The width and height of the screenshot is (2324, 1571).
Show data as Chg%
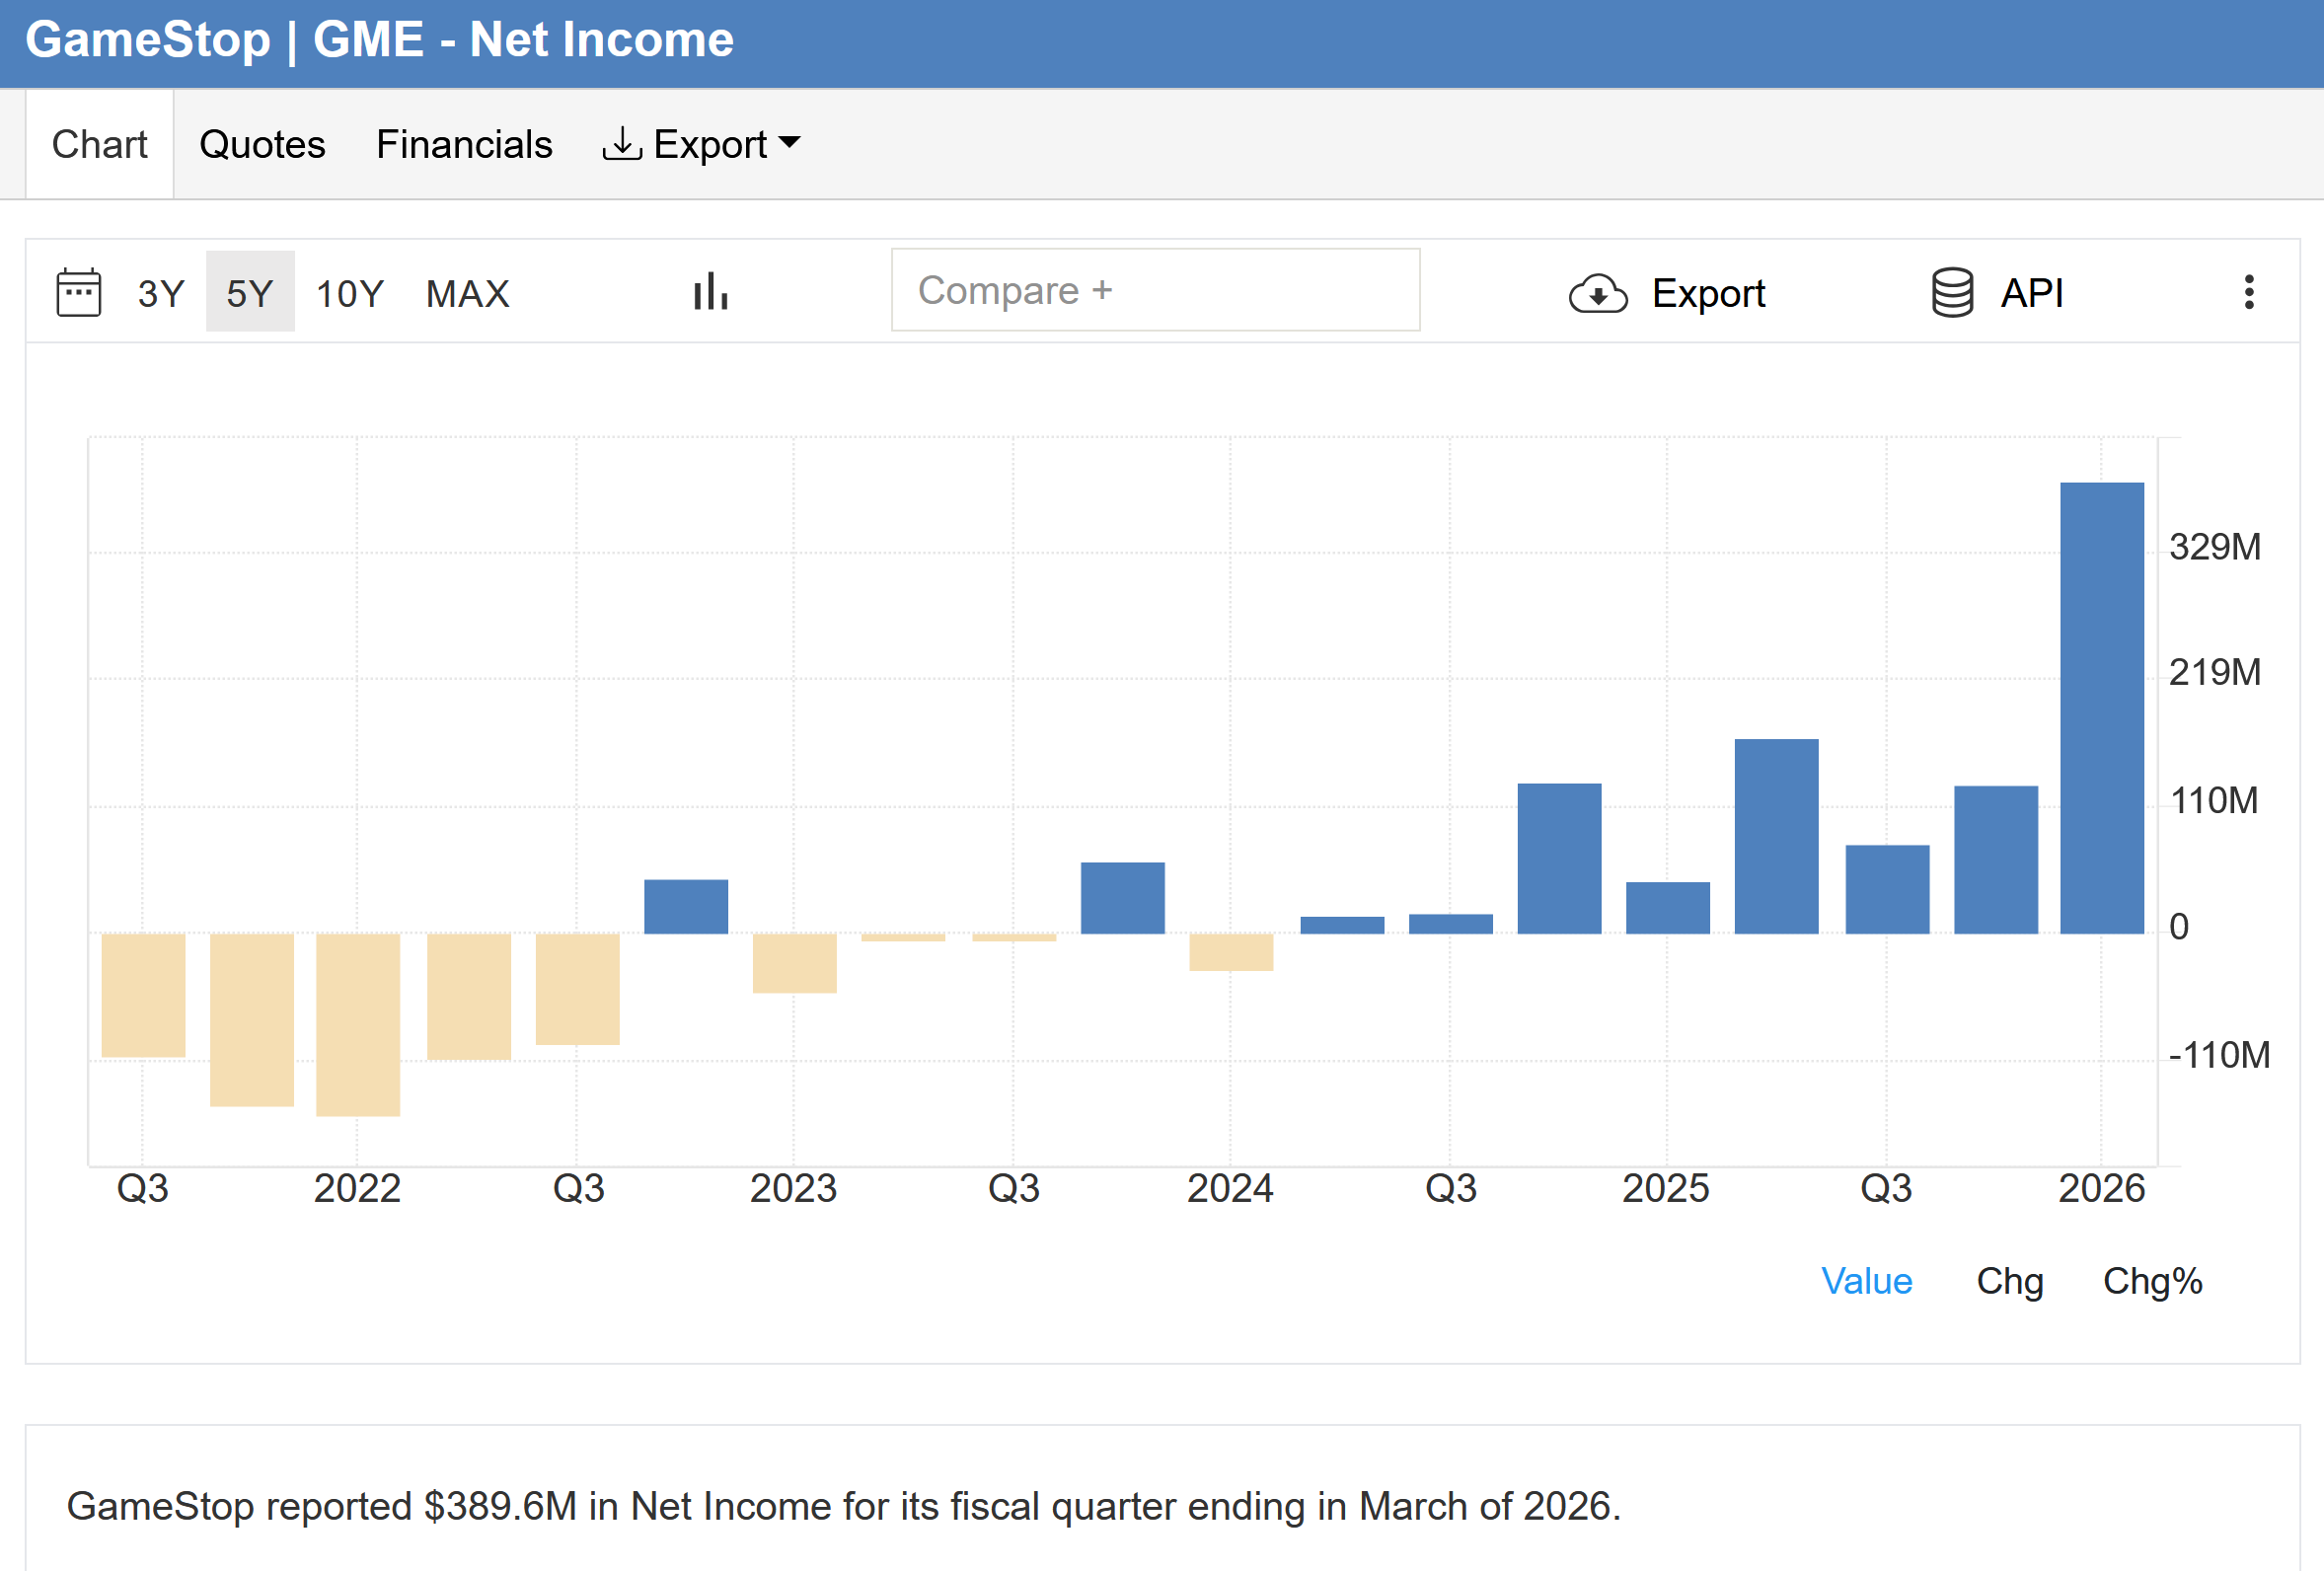point(2152,1281)
